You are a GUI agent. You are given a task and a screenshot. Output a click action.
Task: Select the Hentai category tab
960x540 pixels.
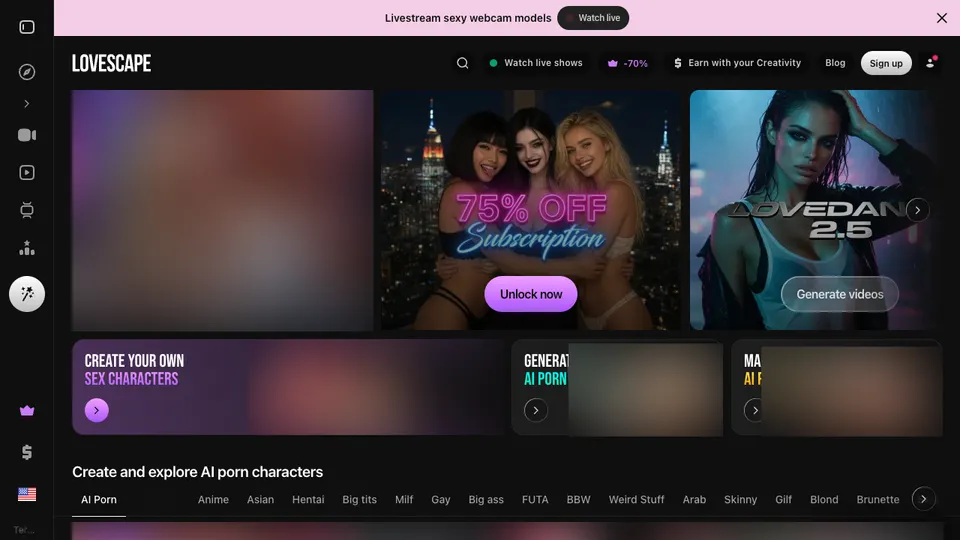pos(308,500)
